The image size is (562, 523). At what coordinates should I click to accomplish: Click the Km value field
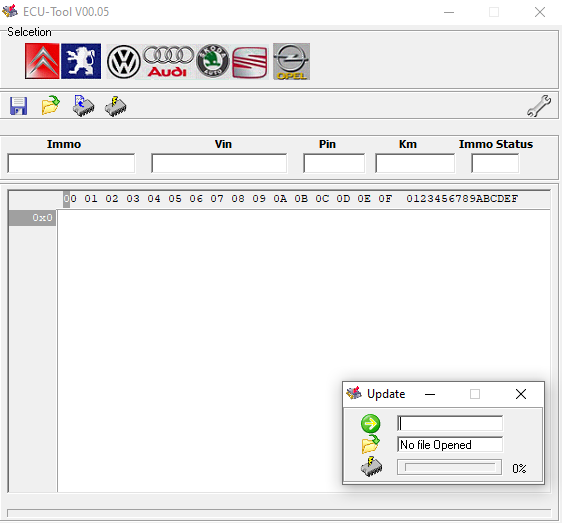[415, 163]
